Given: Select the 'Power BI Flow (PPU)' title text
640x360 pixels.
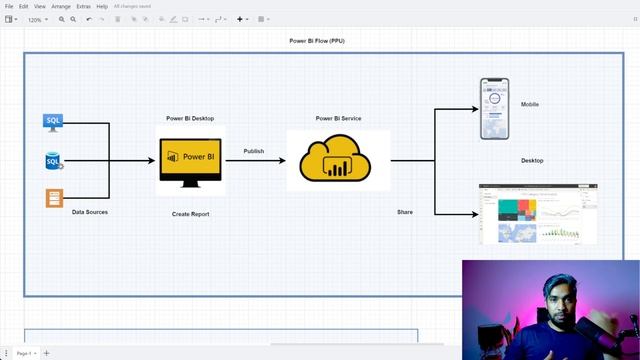Looking at the screenshot, I should click(x=317, y=41).
